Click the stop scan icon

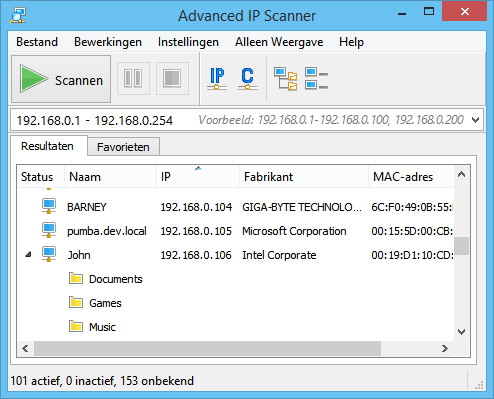[x=172, y=78]
